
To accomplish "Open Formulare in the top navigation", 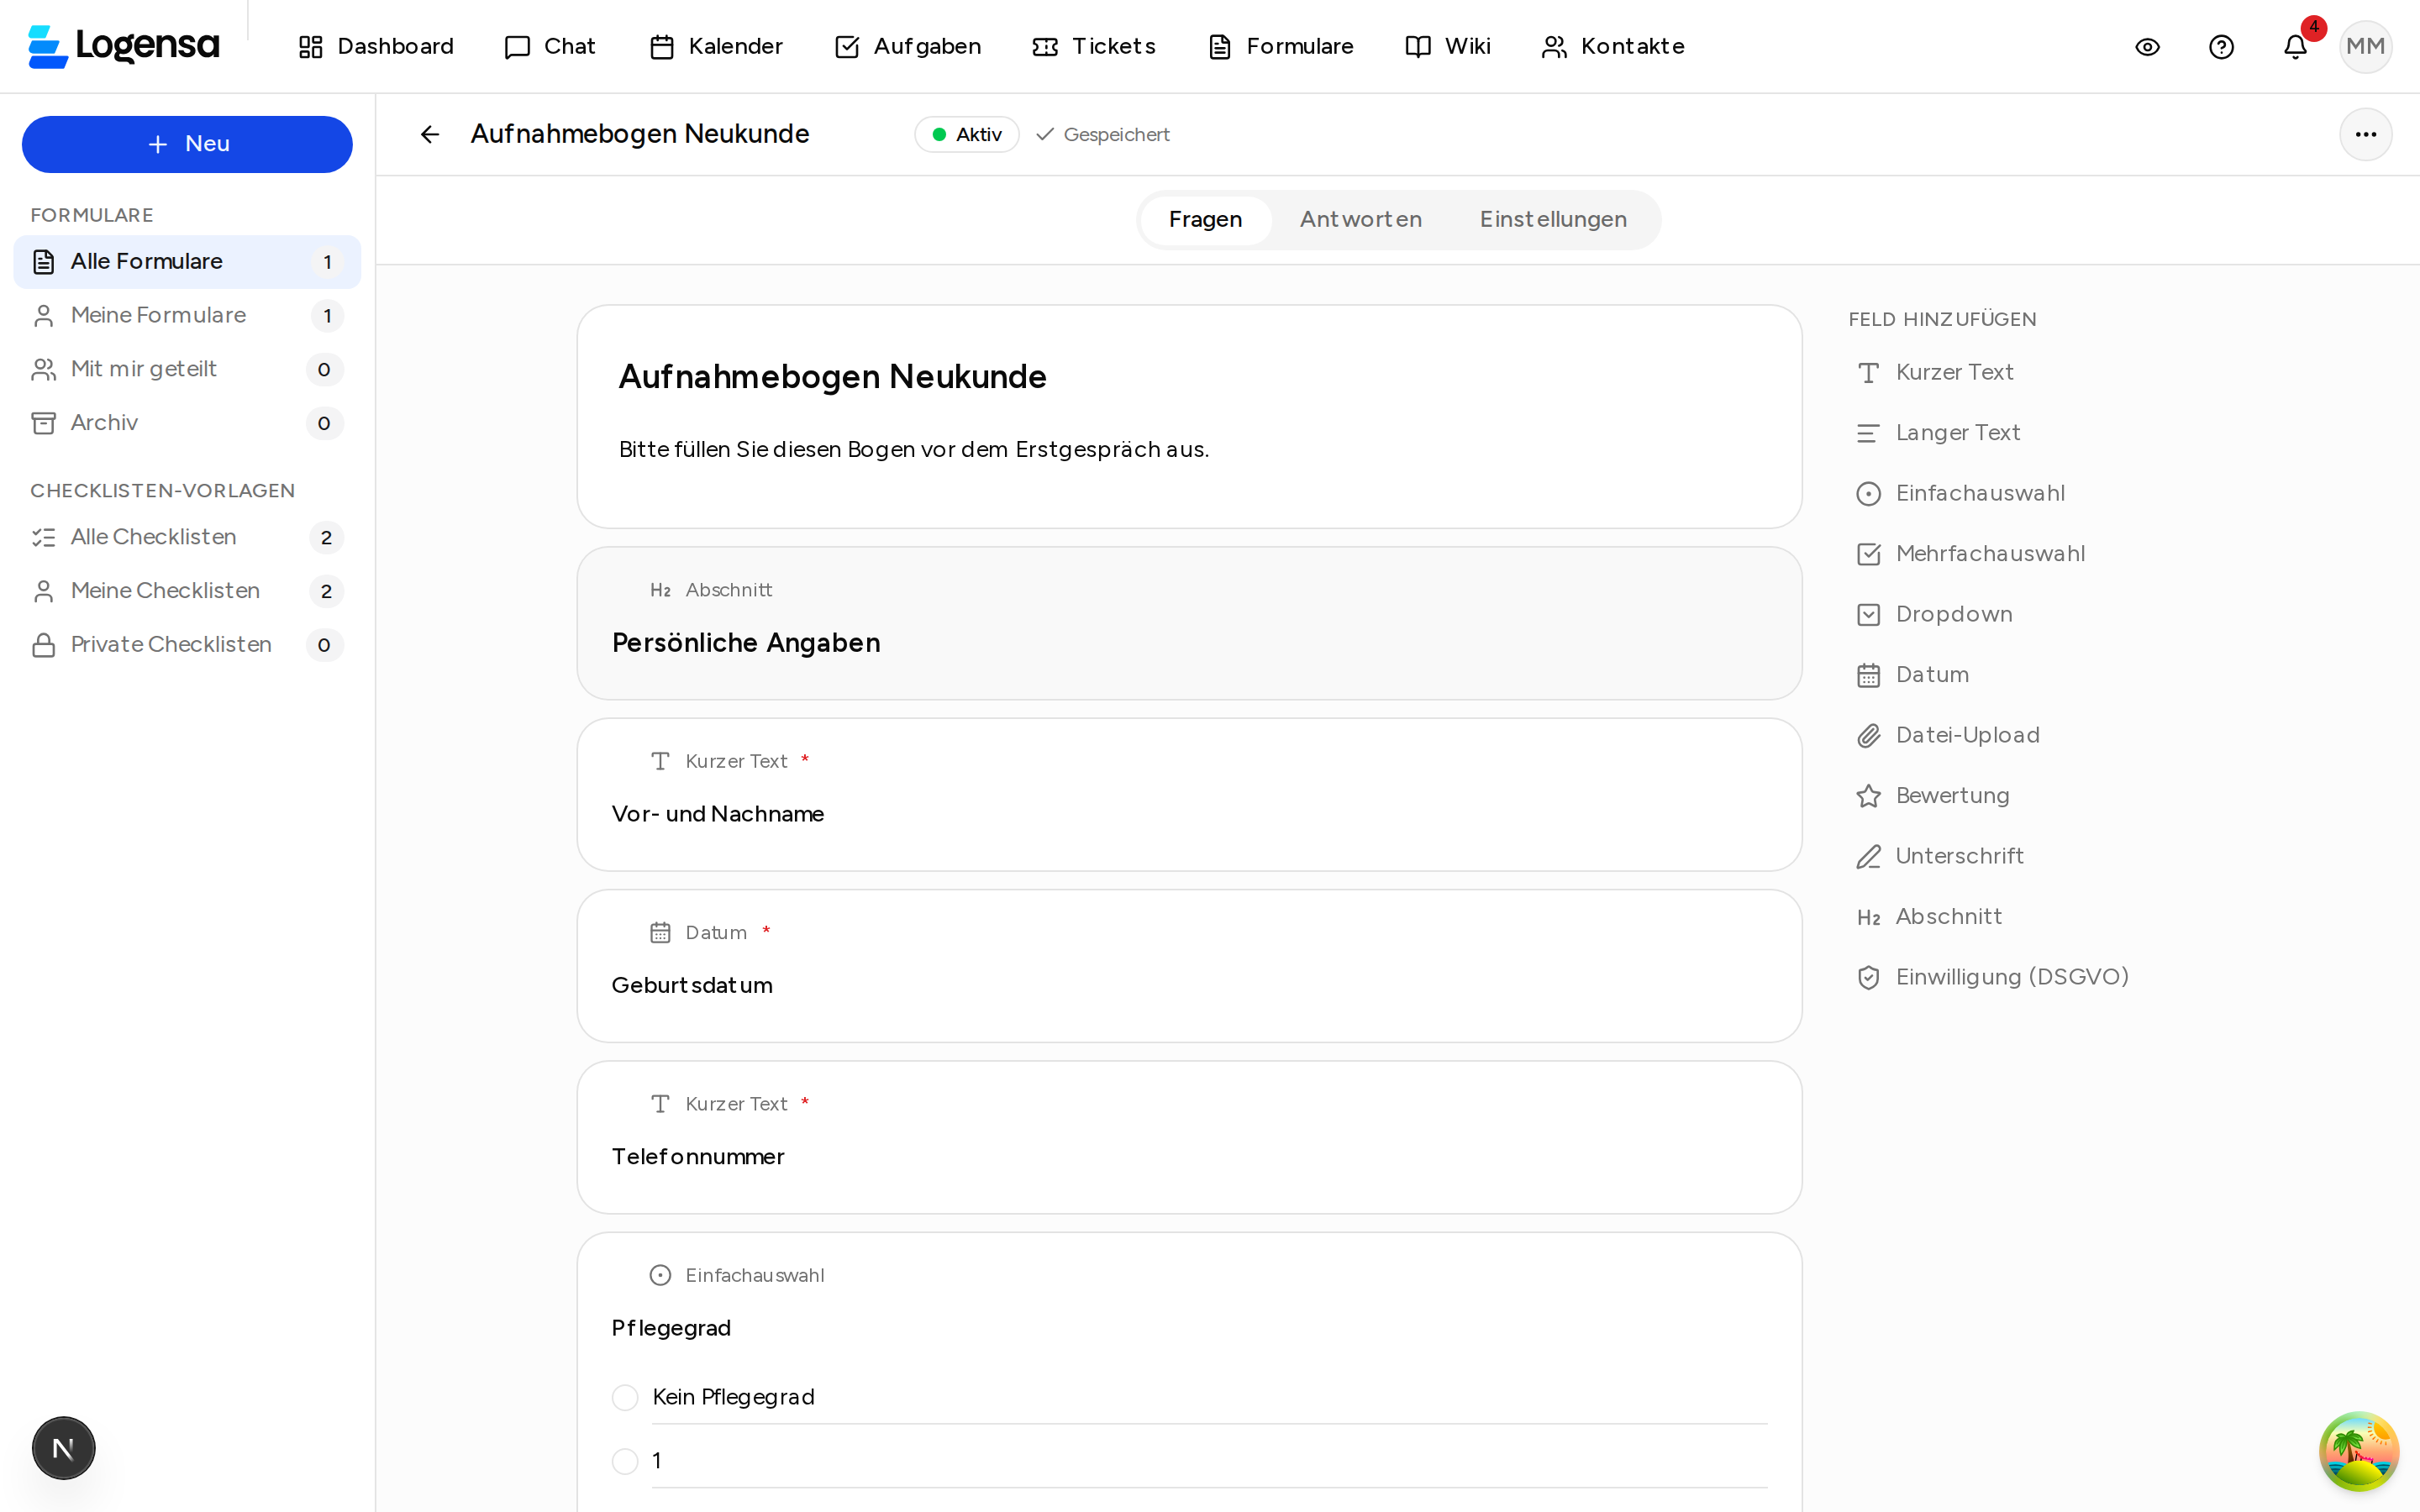I will coord(1281,46).
